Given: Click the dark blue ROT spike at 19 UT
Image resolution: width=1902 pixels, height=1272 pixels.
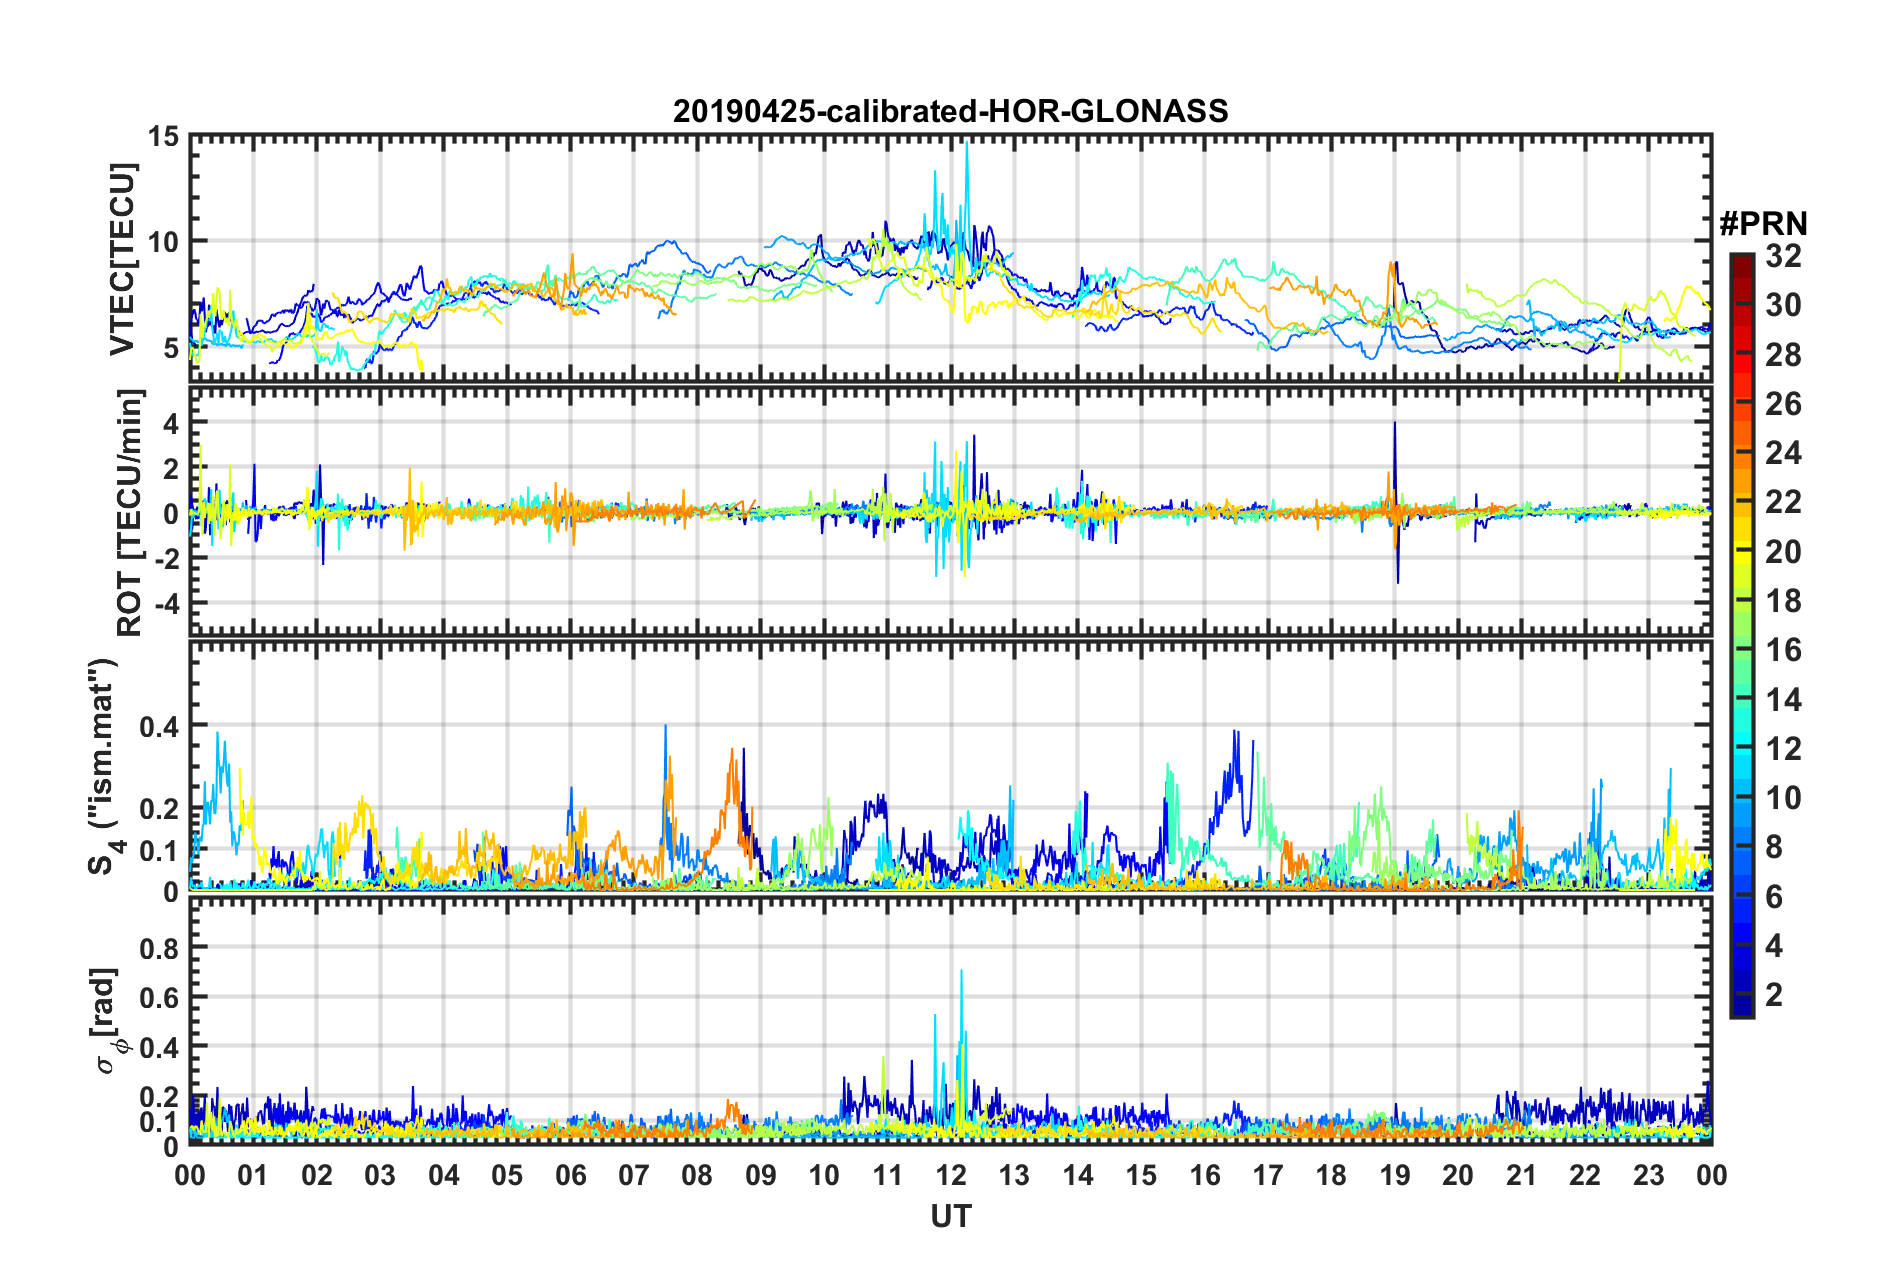Looking at the screenshot, I should coord(1395,500).
